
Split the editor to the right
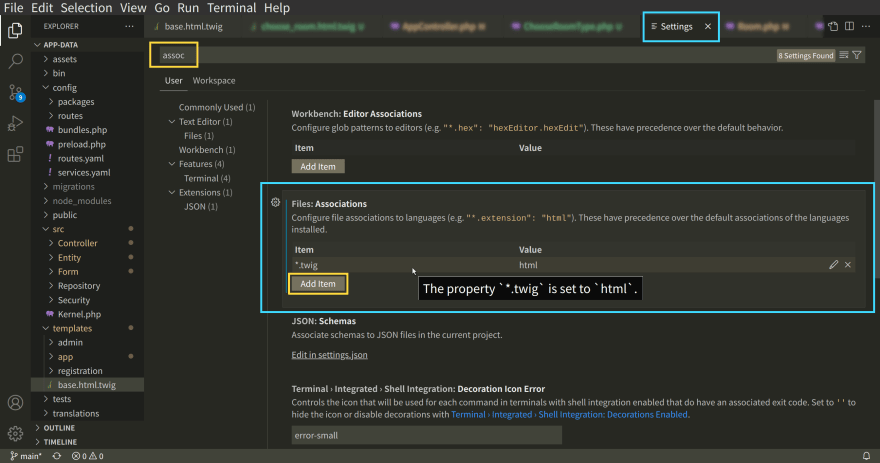(850, 26)
